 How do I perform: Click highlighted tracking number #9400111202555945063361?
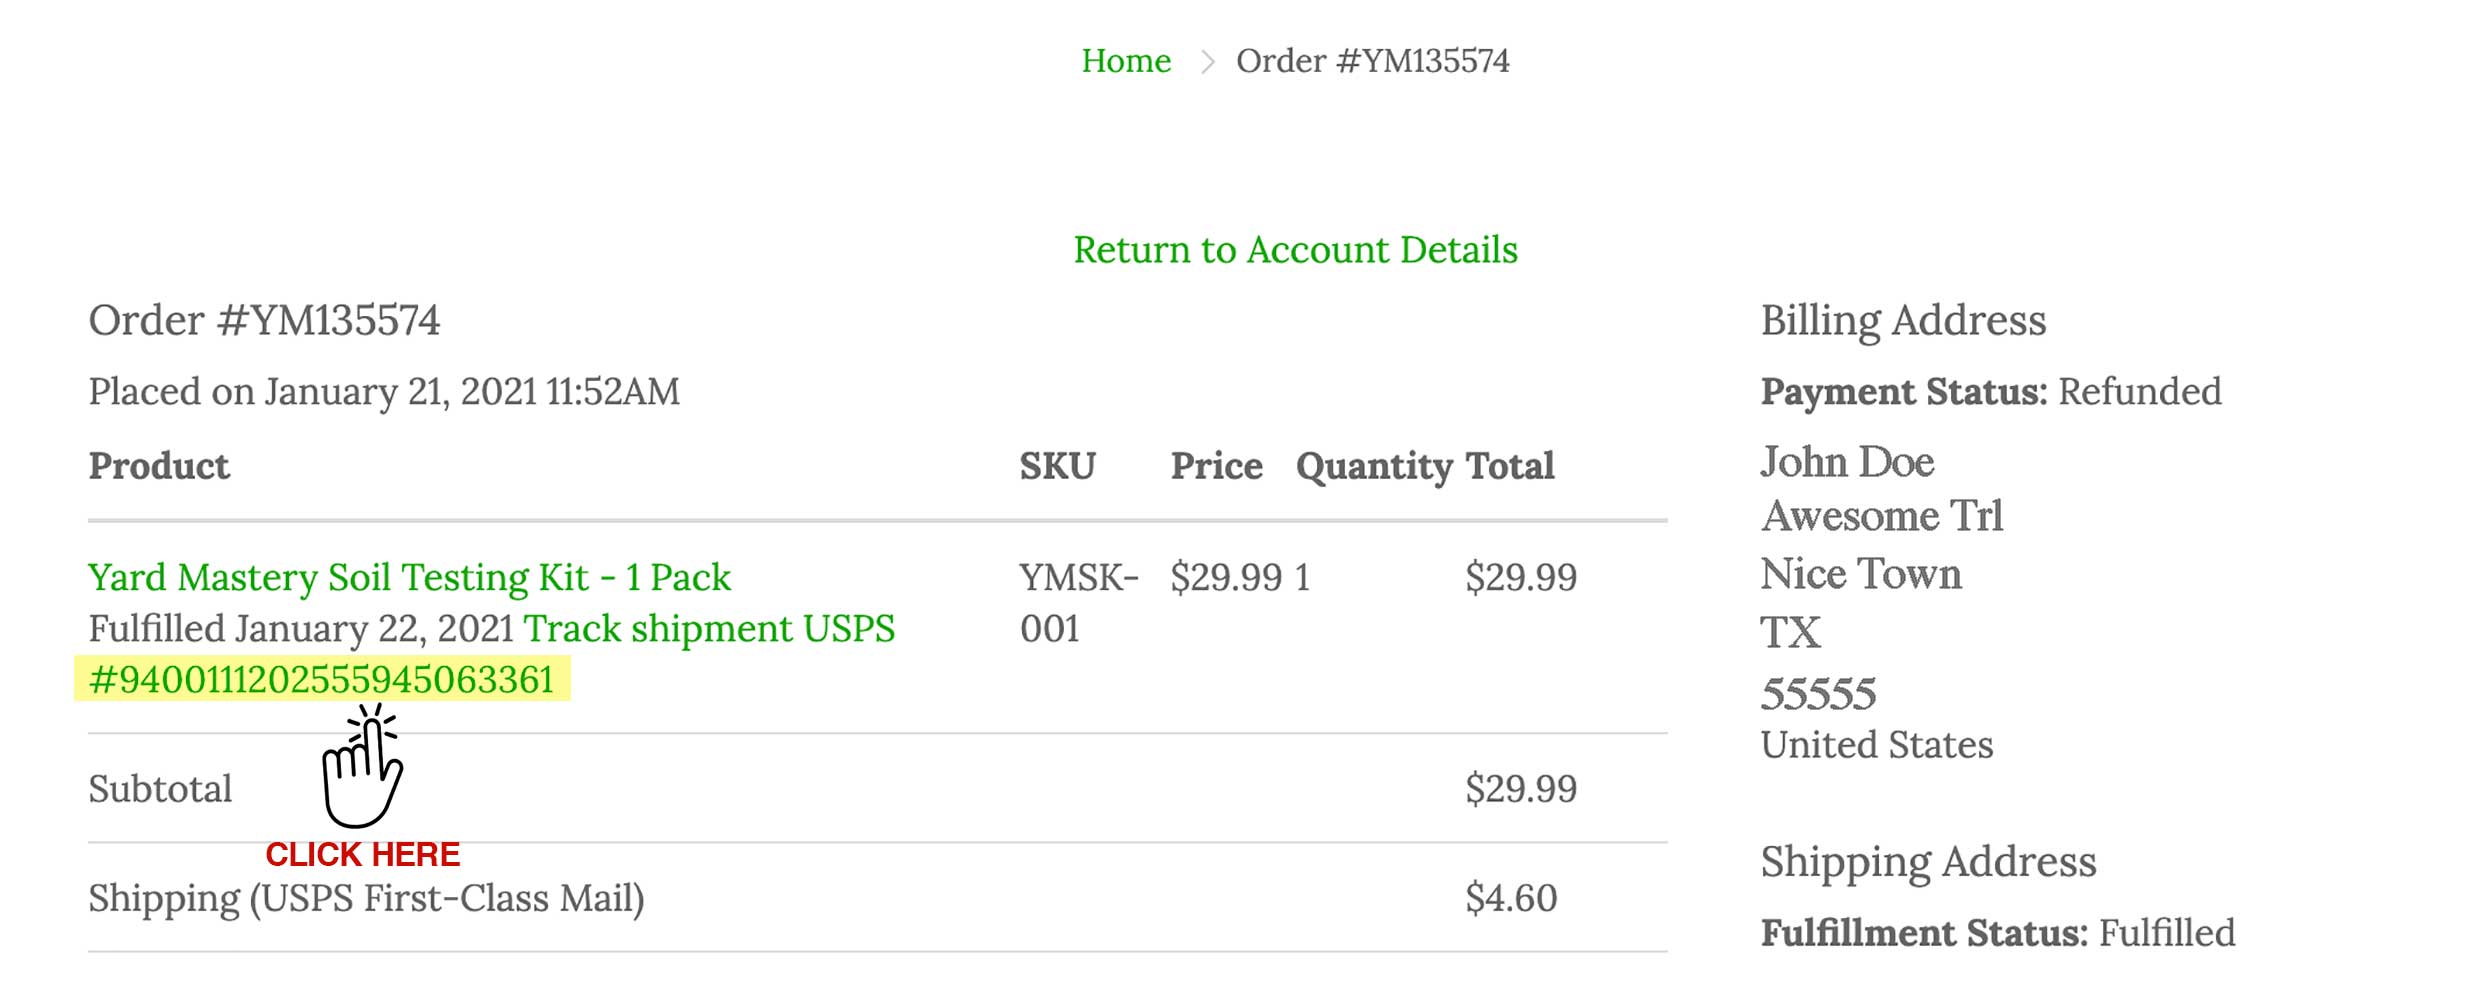tap(322, 680)
